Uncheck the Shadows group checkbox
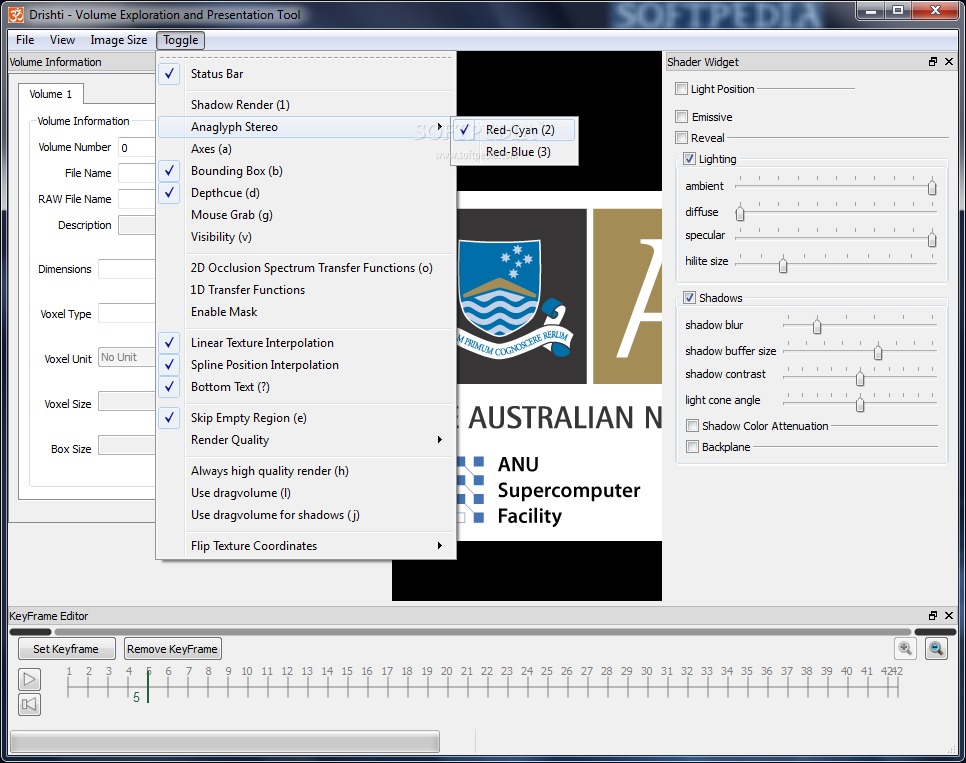 tap(689, 298)
